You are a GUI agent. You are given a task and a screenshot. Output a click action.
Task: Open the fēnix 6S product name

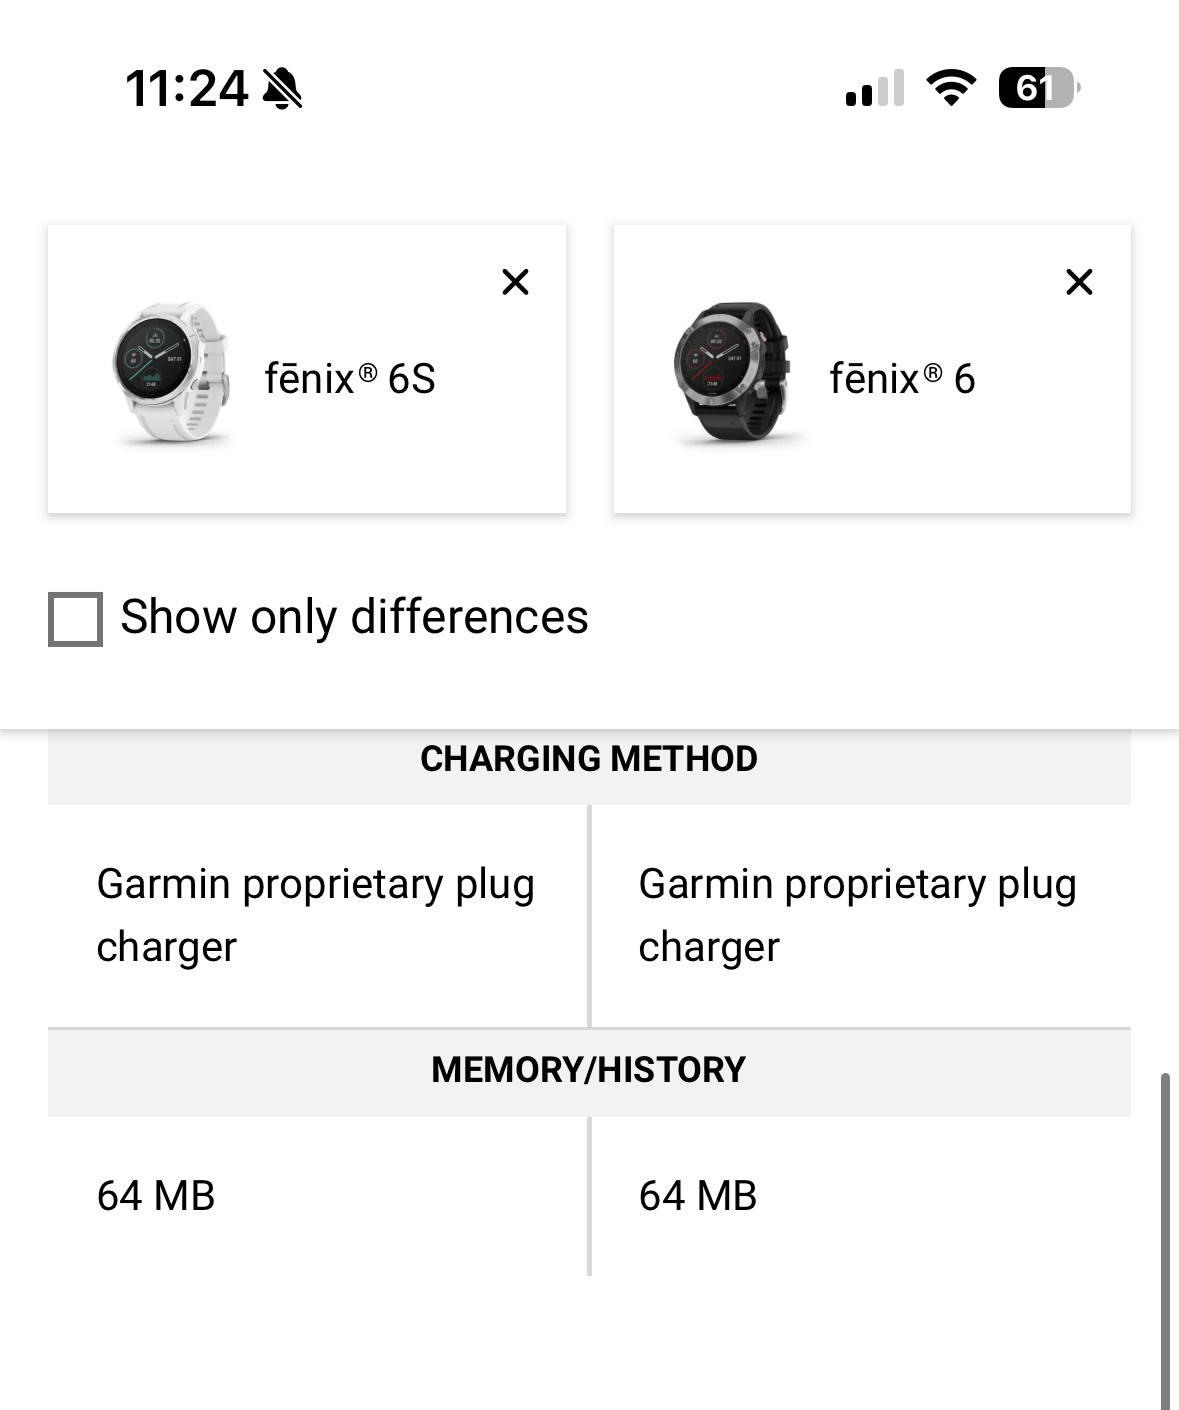tap(350, 379)
